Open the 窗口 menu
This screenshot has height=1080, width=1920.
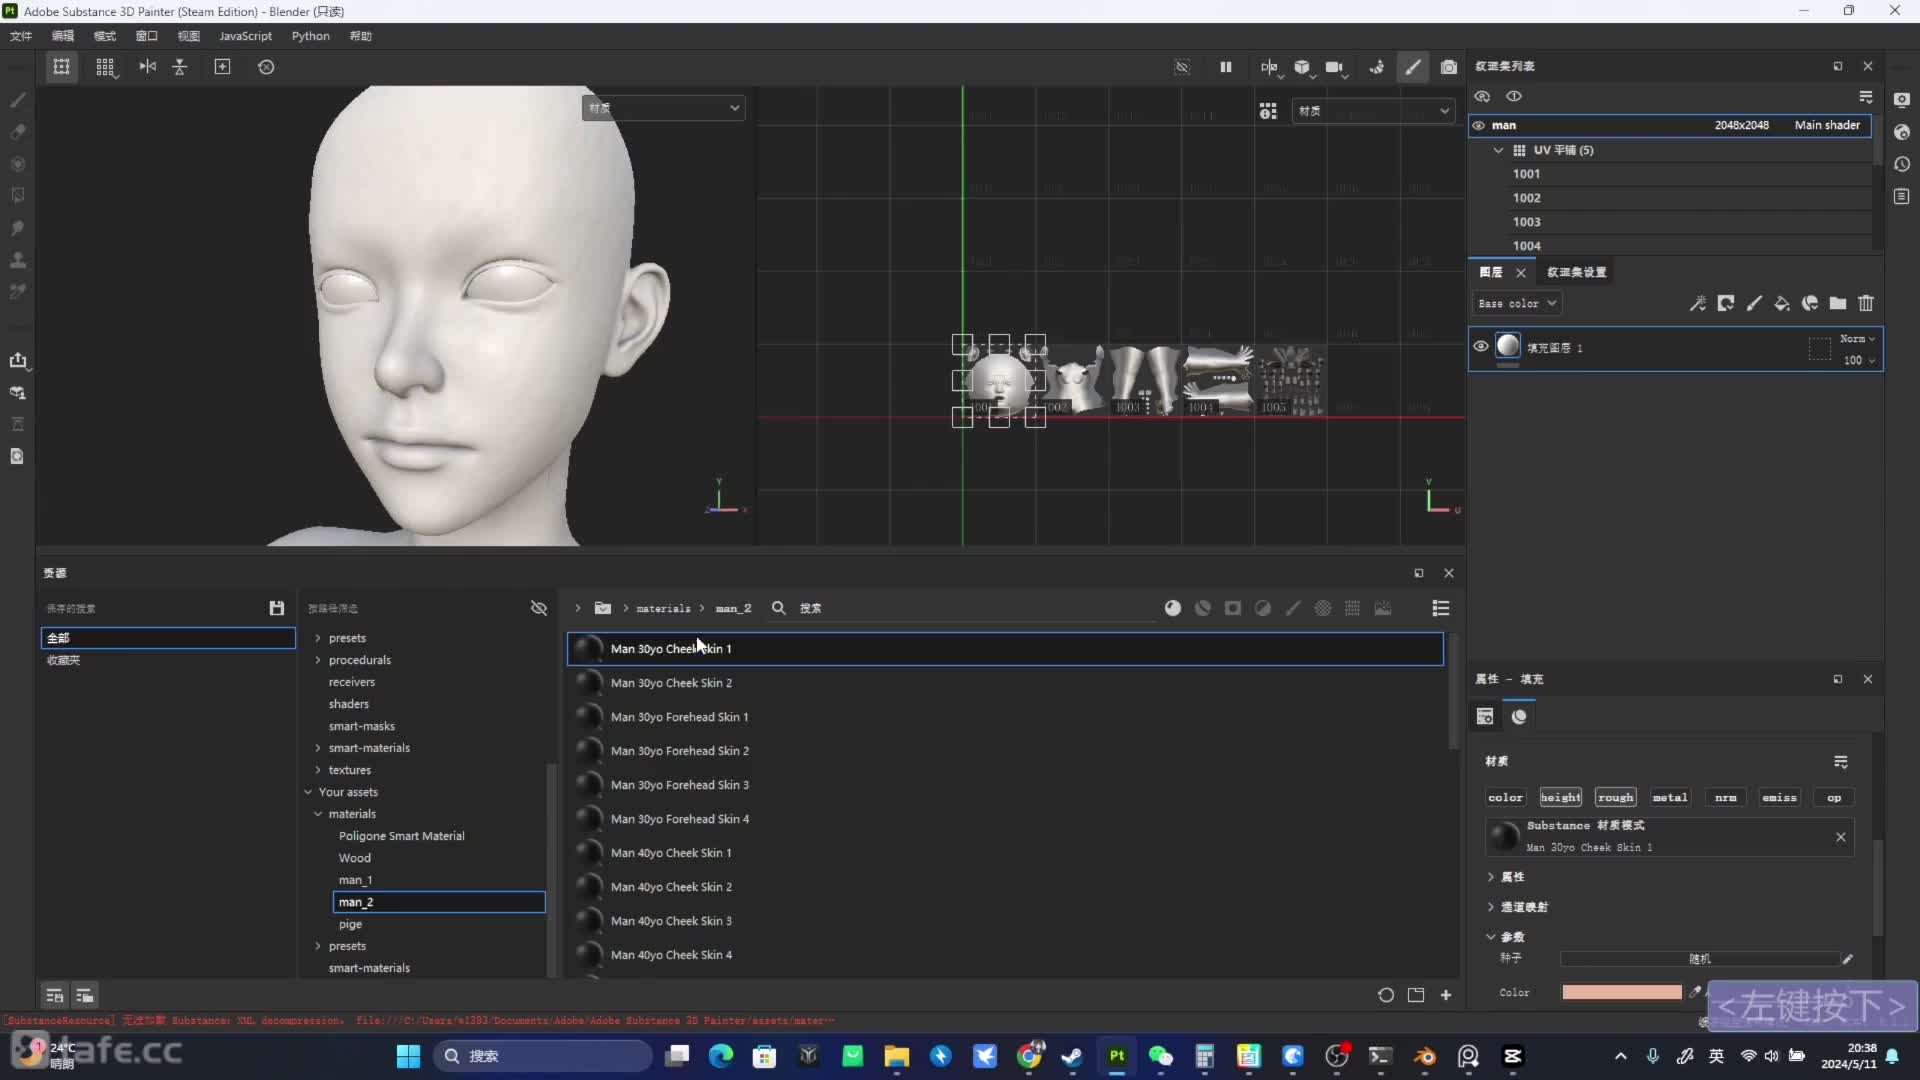[147, 36]
